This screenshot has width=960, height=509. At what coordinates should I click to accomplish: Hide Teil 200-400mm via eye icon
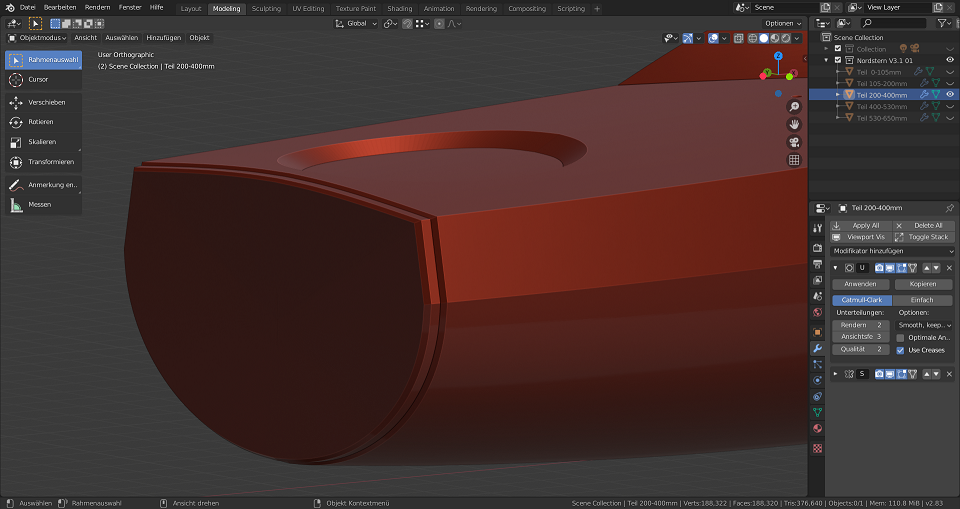tap(949, 95)
